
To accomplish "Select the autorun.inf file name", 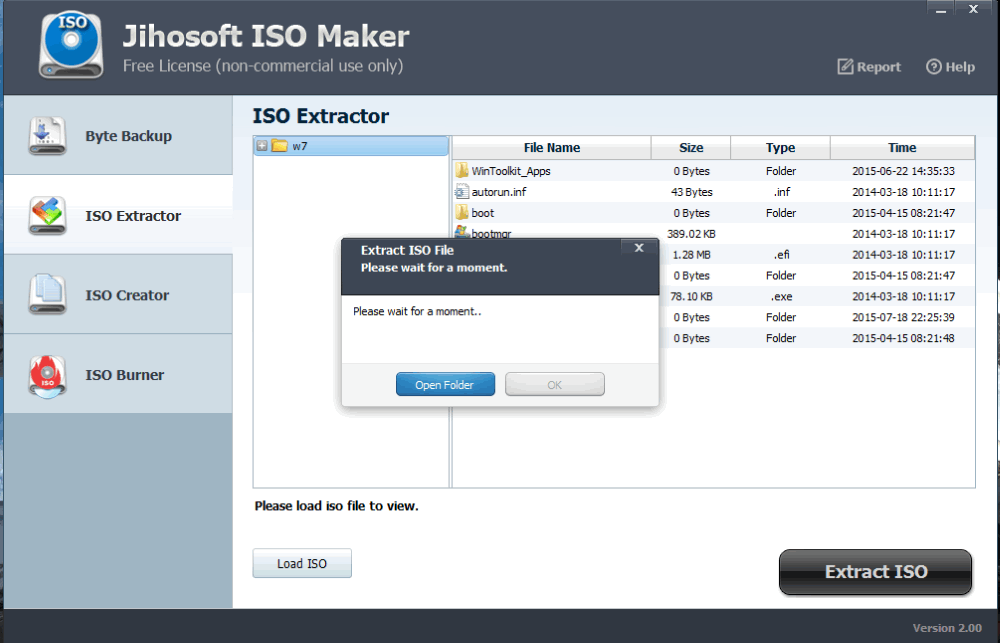I will click(x=499, y=192).
